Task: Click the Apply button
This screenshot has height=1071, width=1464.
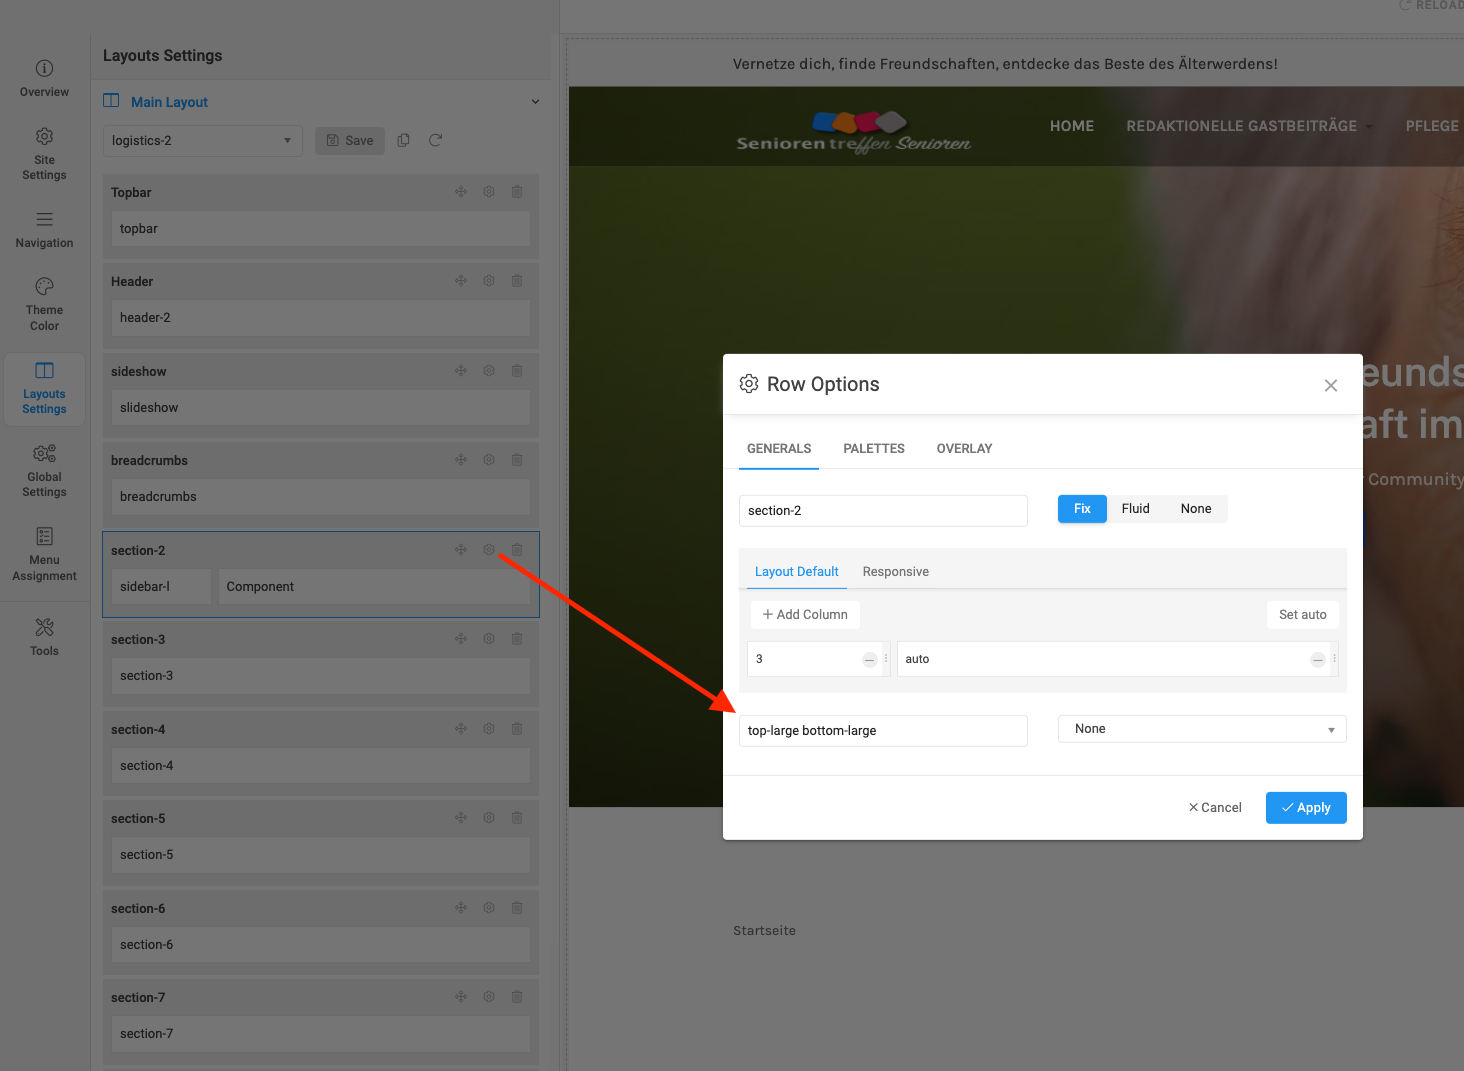Action: (1306, 808)
